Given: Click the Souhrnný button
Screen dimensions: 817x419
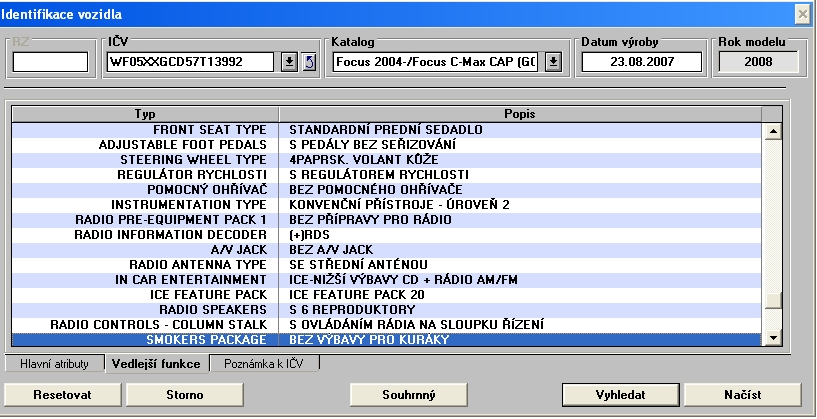Looking at the screenshot, I should (x=409, y=394).
